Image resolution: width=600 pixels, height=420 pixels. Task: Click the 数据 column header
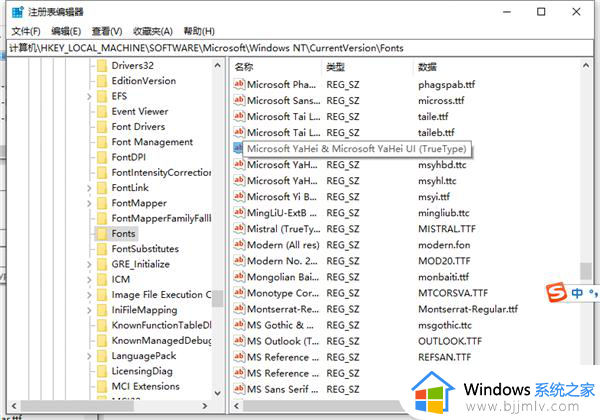click(427, 67)
